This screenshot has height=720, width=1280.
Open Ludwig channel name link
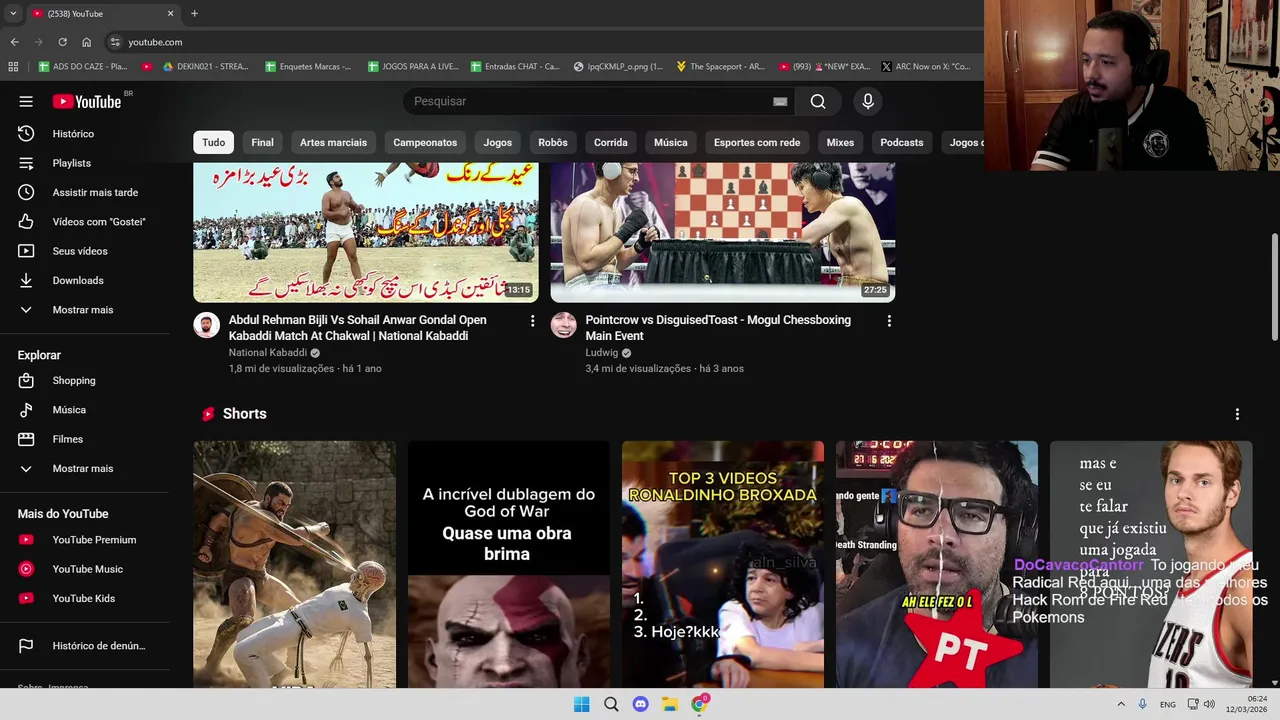602,353
